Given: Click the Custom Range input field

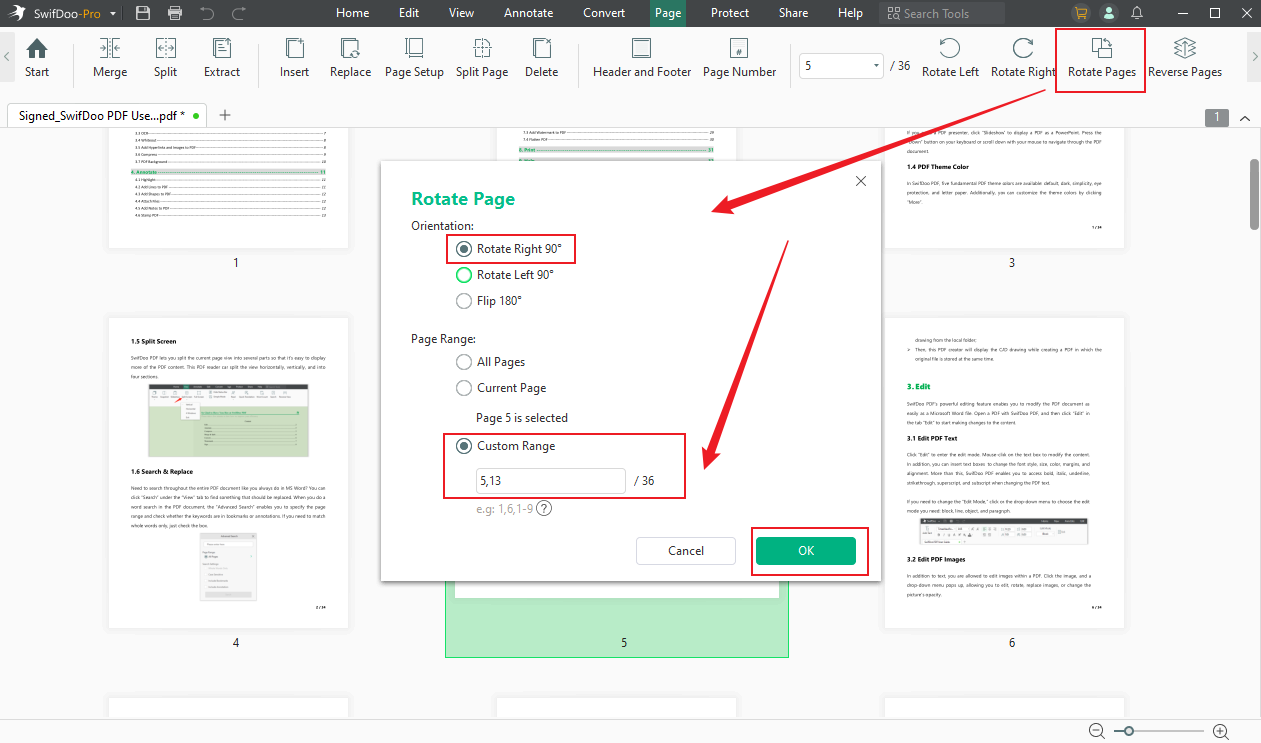Looking at the screenshot, I should coord(549,480).
